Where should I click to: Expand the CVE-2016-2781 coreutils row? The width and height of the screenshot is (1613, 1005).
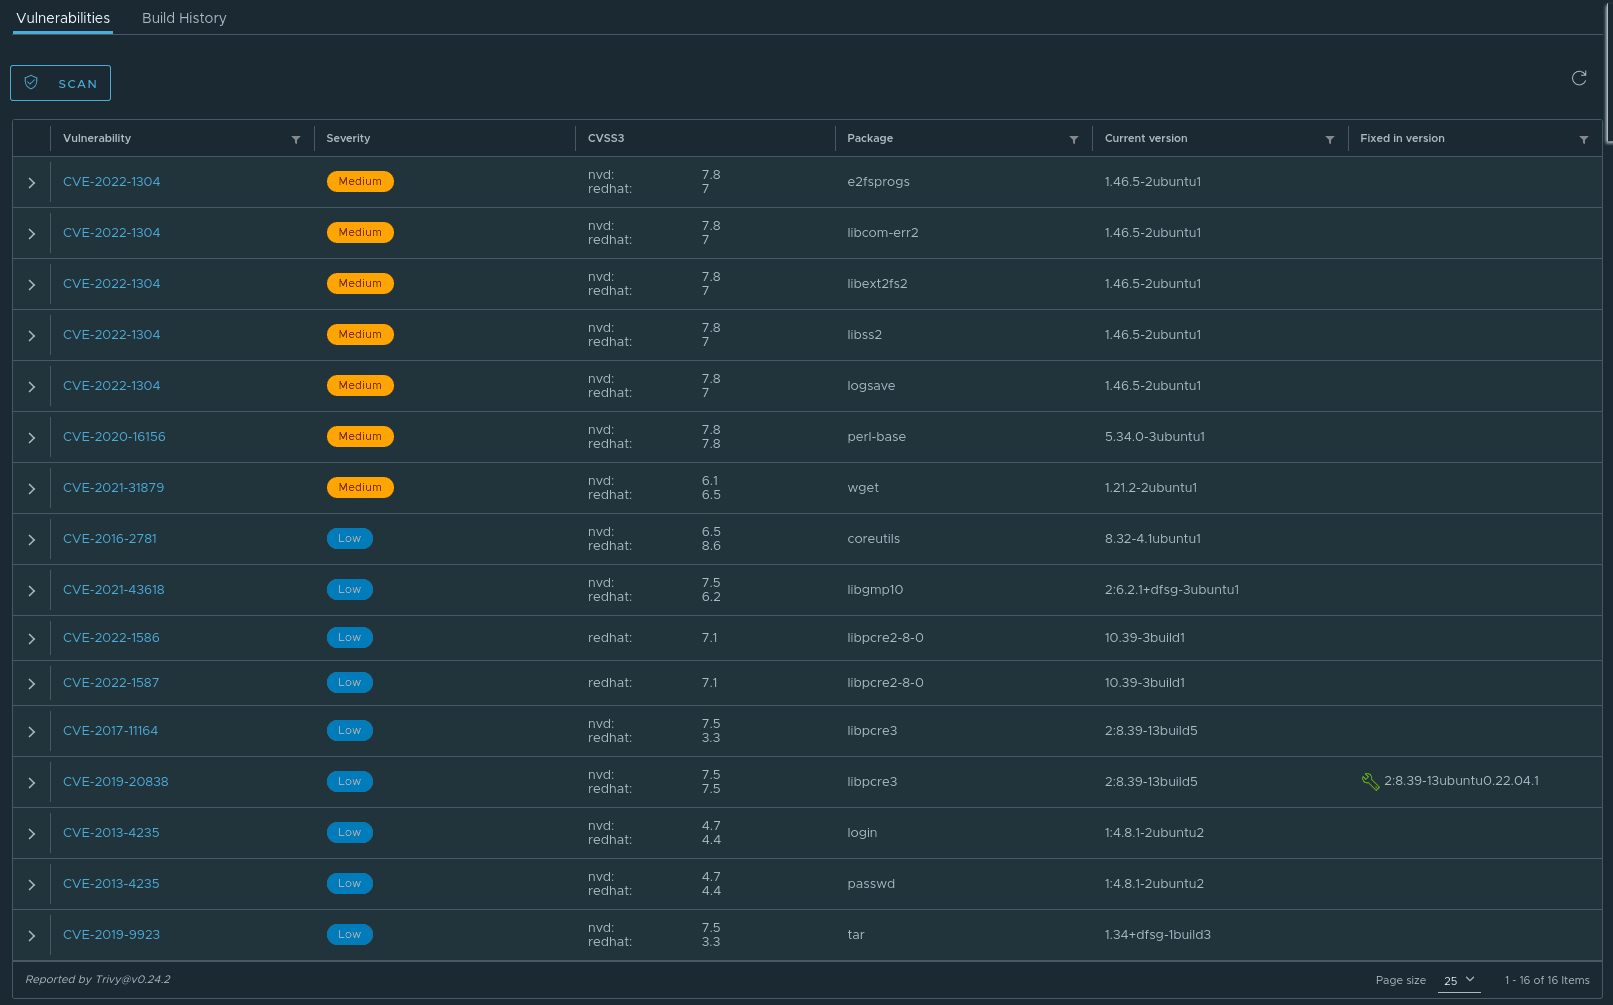point(32,540)
